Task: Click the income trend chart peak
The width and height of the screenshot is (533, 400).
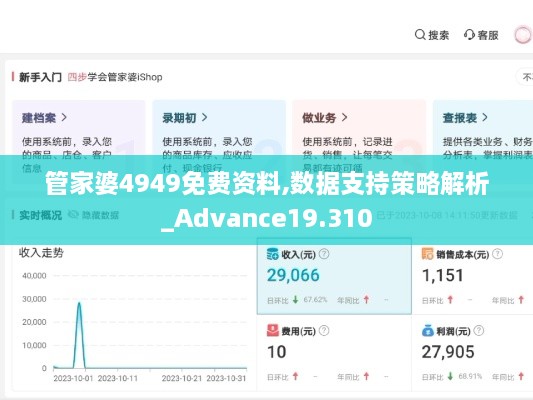Action: [79, 303]
